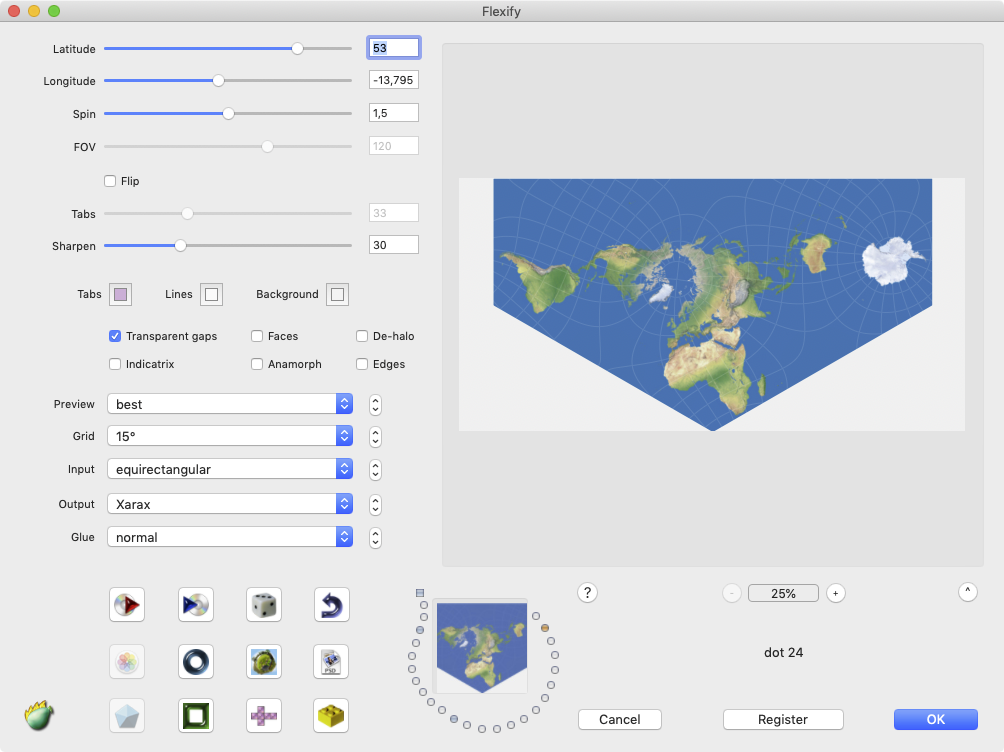Click the red arrow disc icon

[127, 604]
